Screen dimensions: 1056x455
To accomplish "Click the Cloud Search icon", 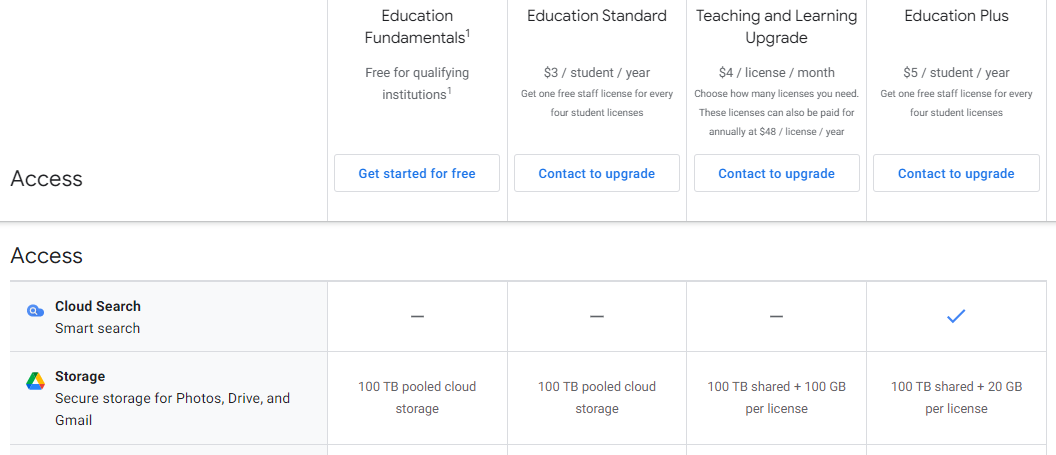I will coord(35,311).
